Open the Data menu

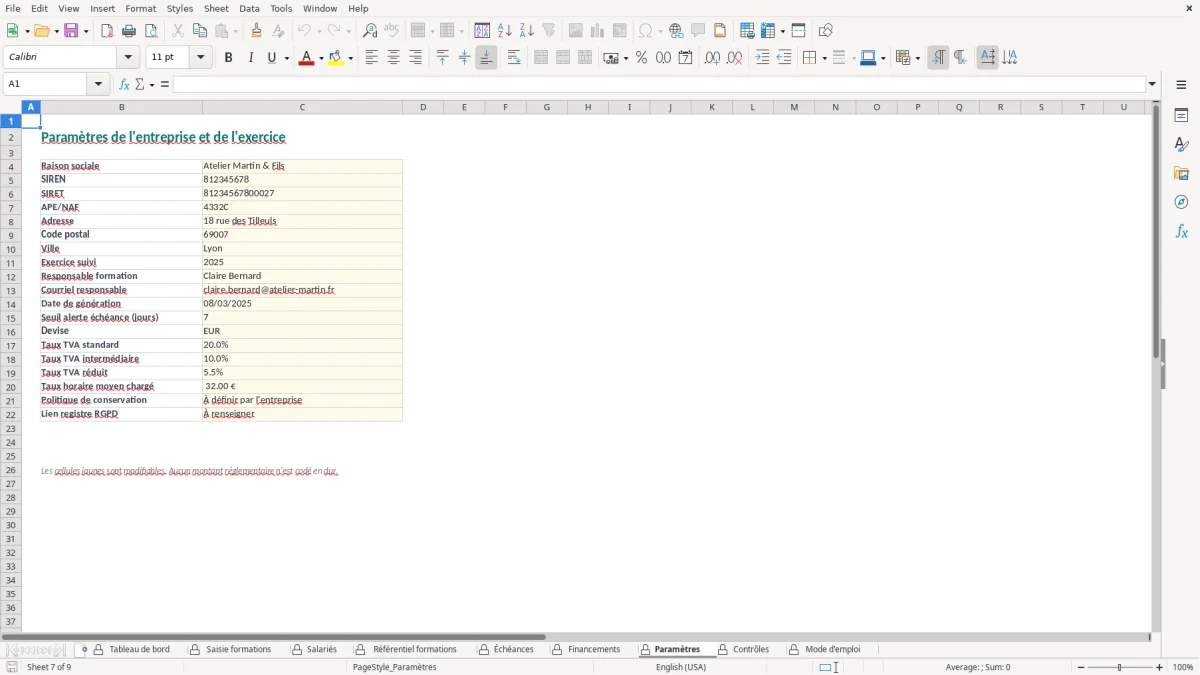click(249, 8)
